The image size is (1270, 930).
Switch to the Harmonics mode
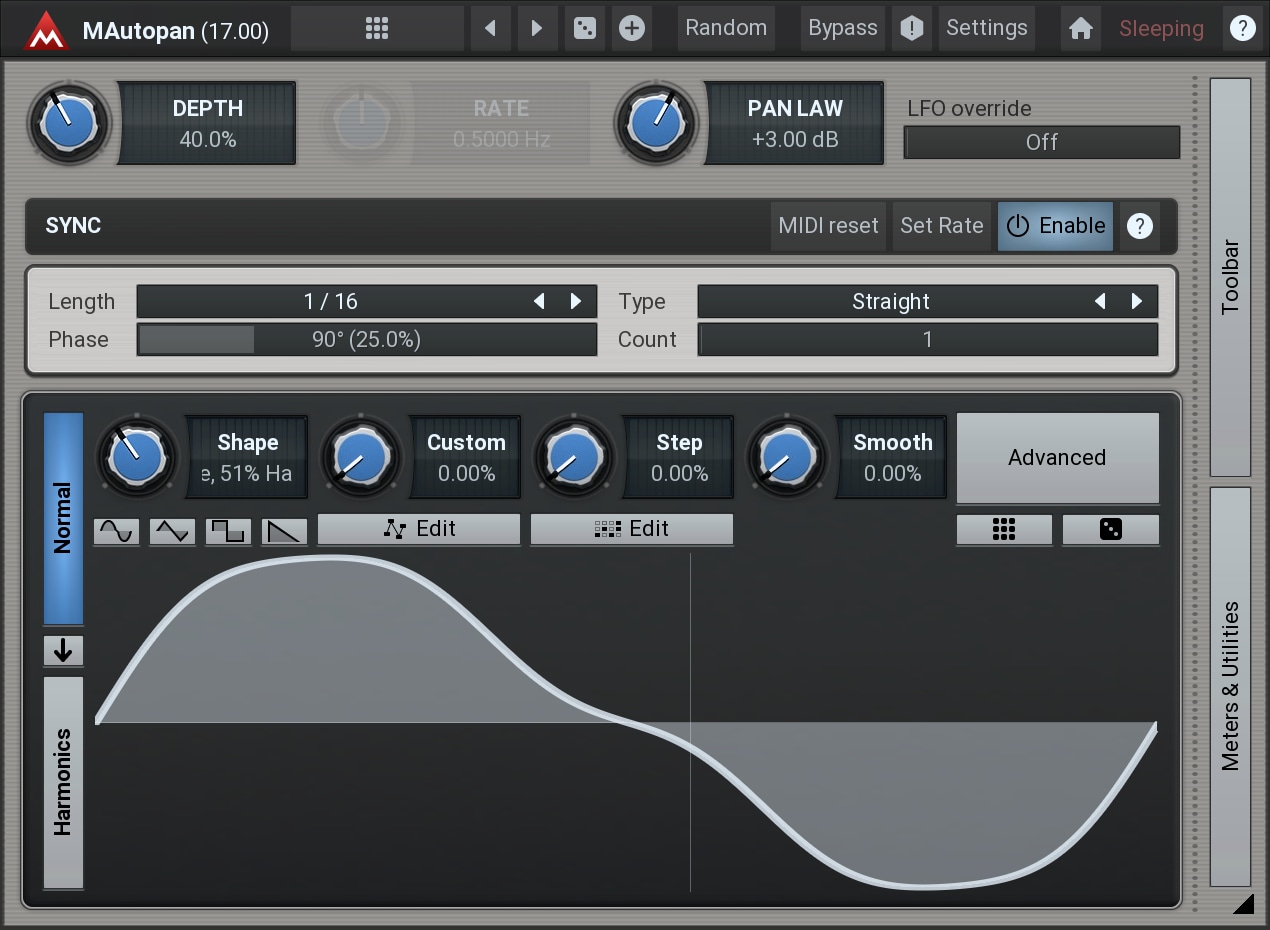(x=63, y=782)
